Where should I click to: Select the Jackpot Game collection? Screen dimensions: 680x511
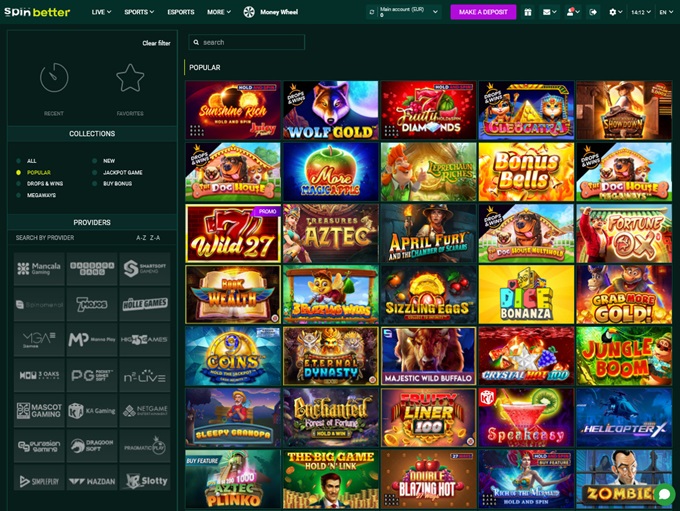pos(122,172)
